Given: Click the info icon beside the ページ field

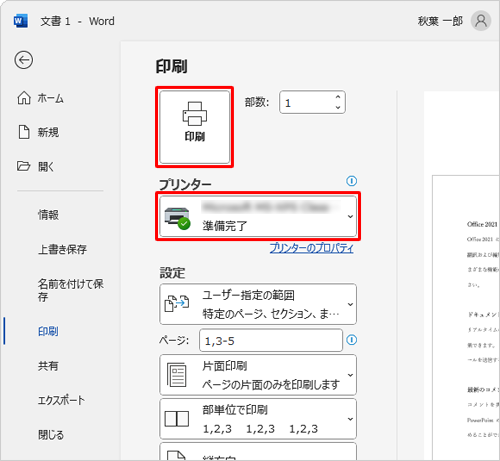Looking at the screenshot, I should point(352,340).
